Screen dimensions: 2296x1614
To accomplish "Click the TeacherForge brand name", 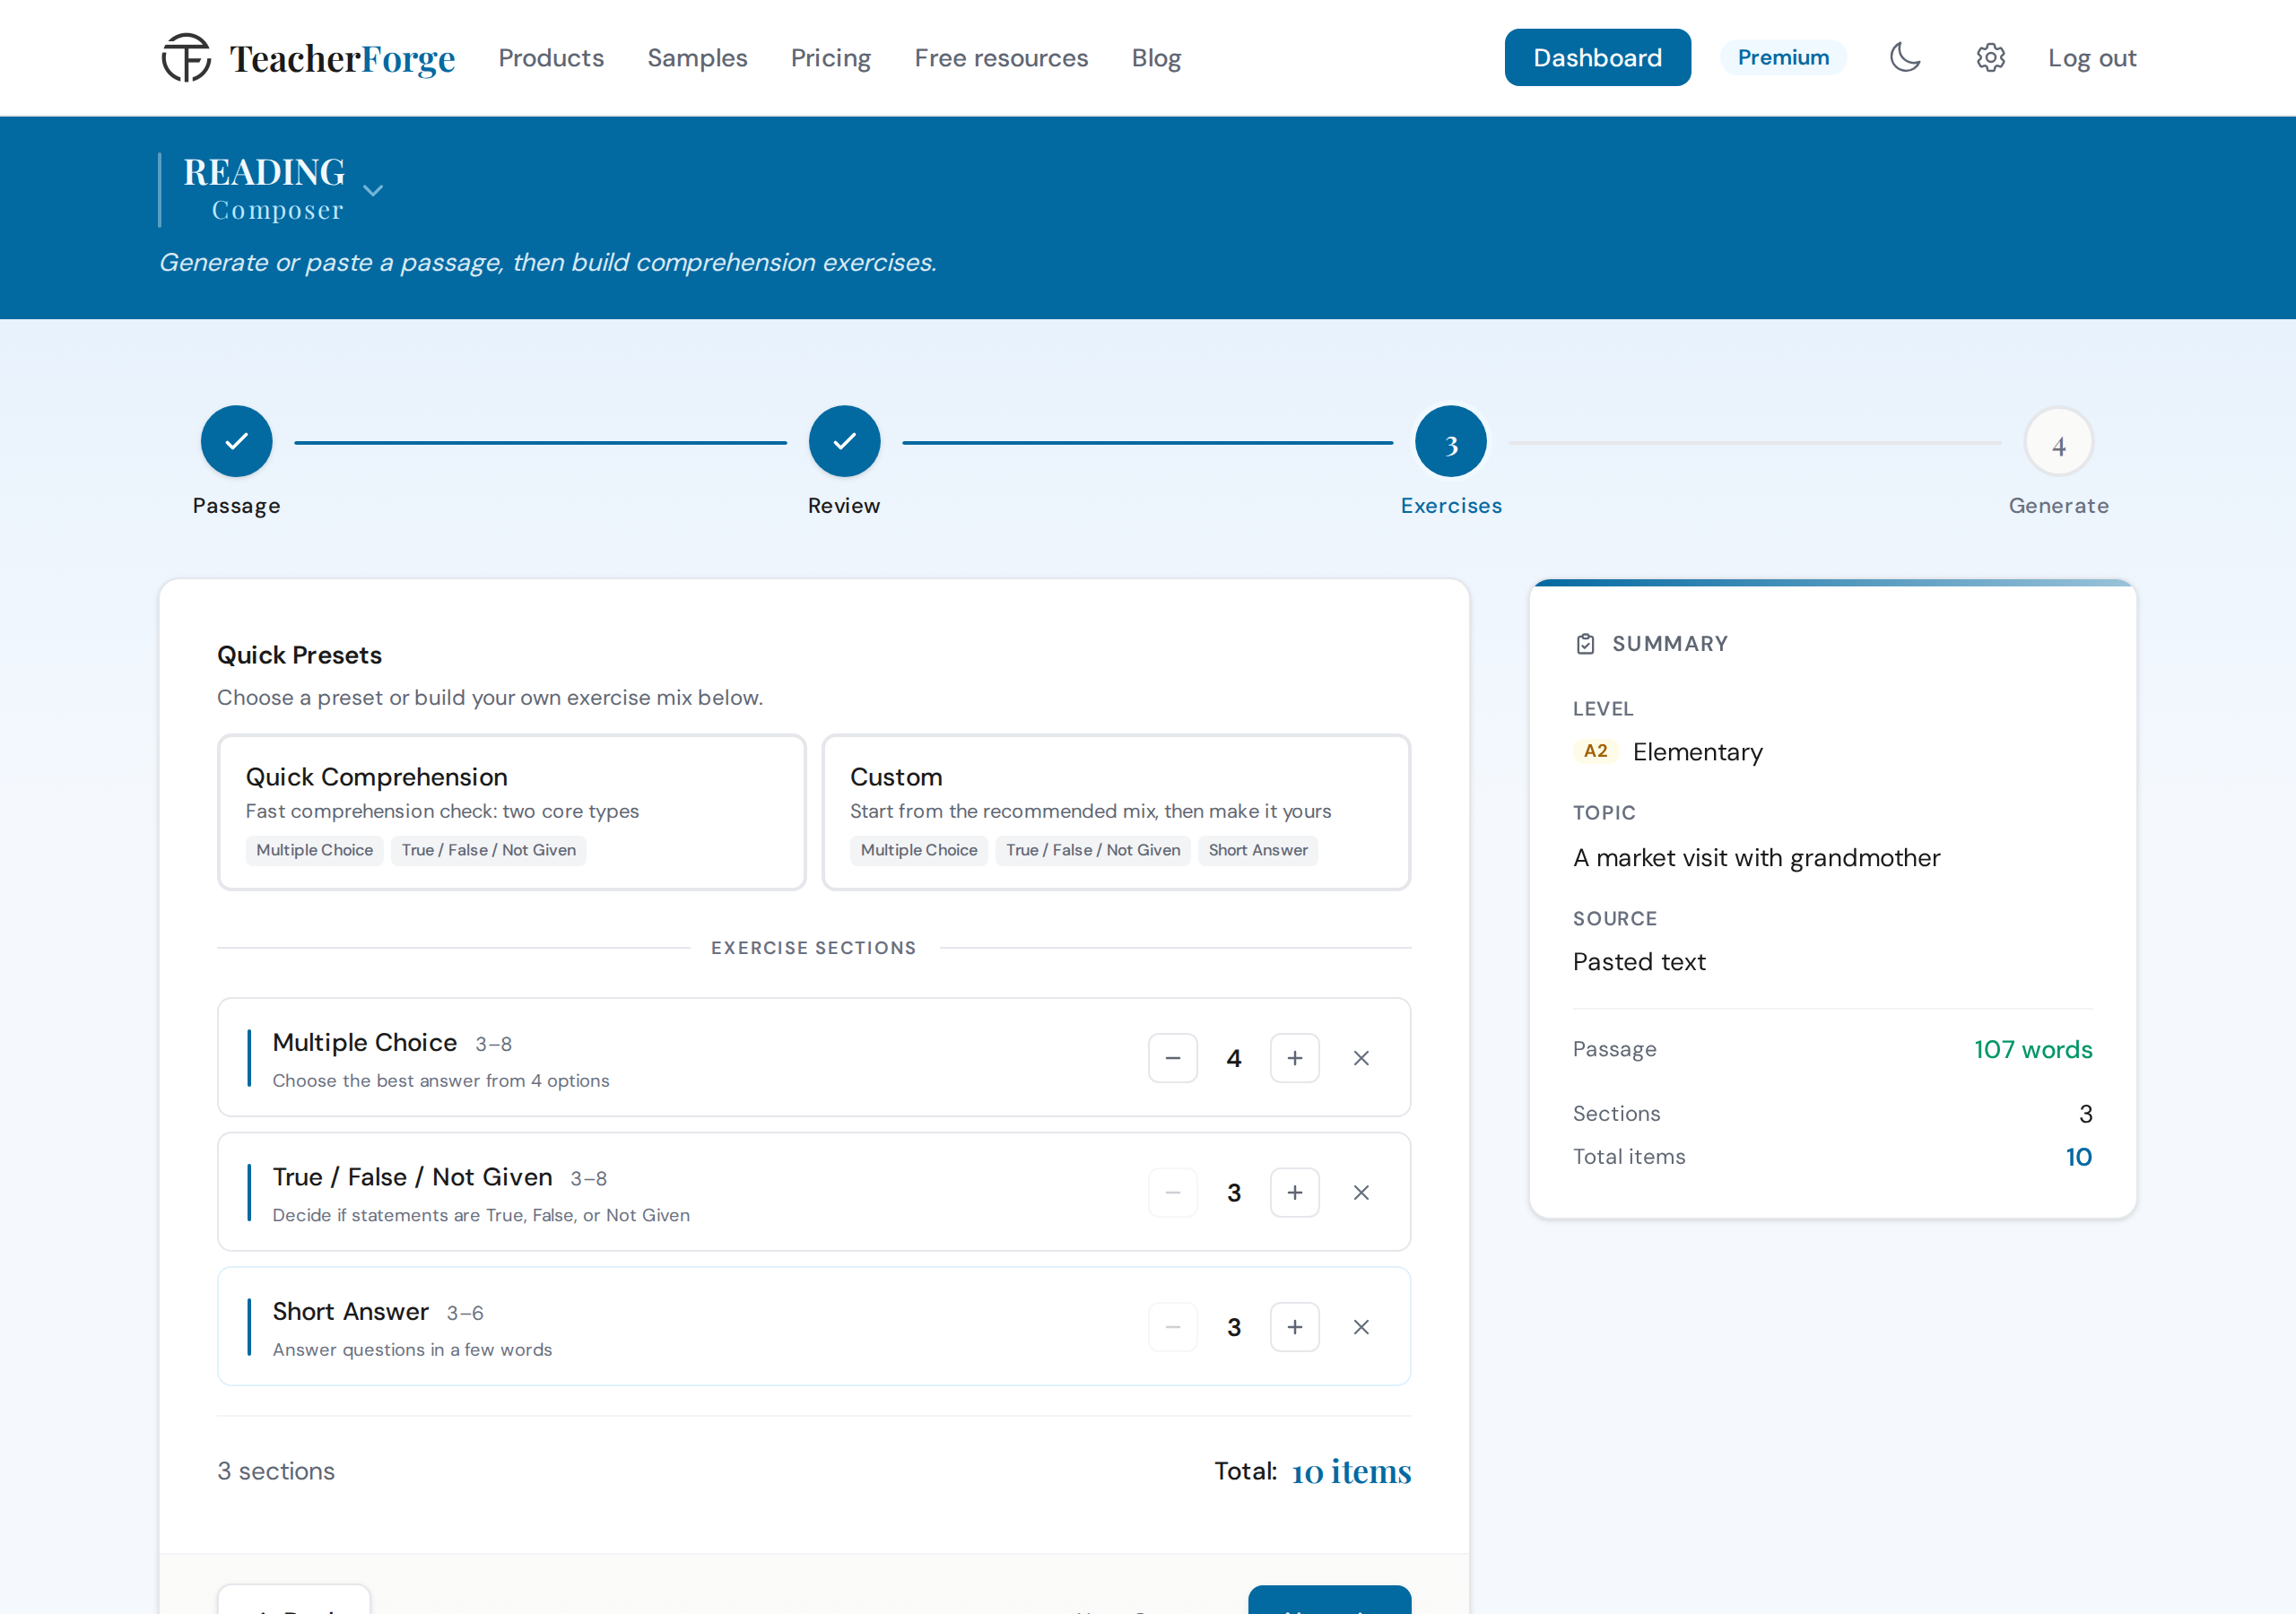I will tap(342, 58).
